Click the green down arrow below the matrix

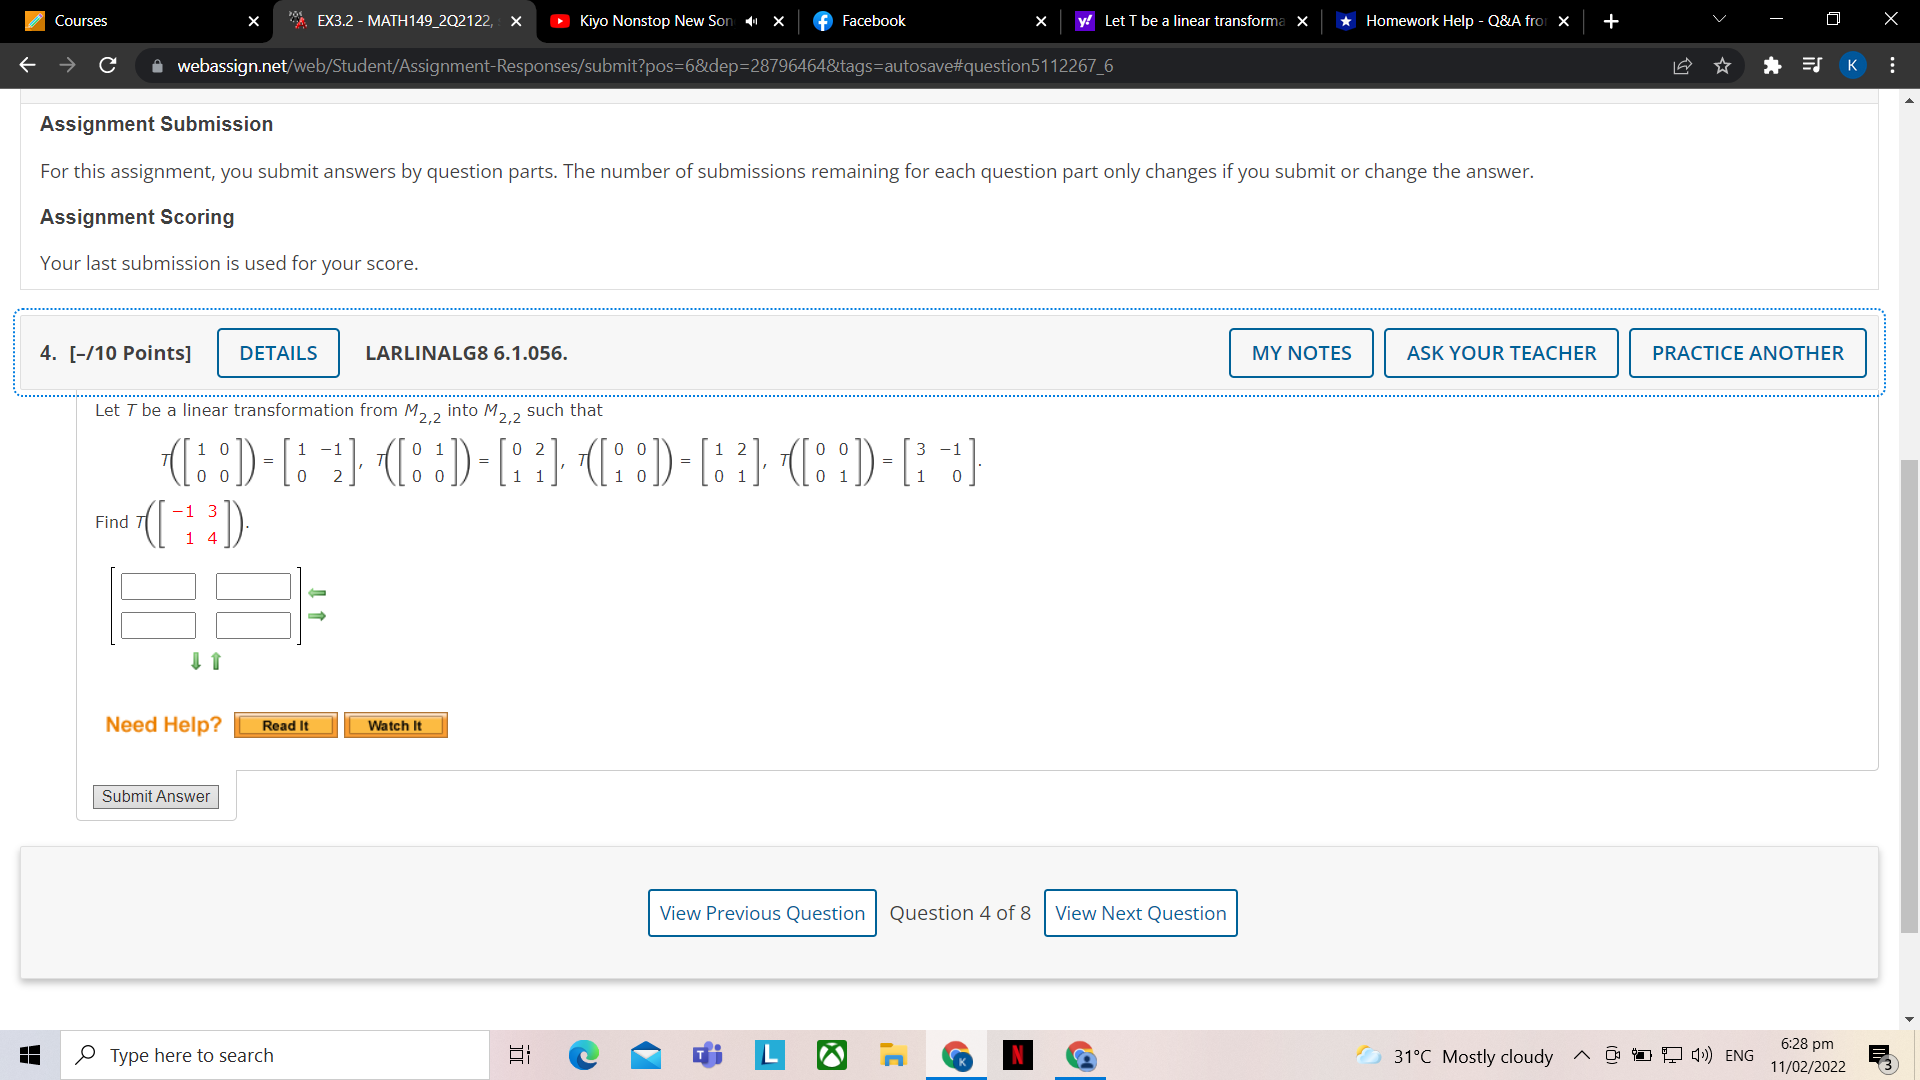coord(196,661)
